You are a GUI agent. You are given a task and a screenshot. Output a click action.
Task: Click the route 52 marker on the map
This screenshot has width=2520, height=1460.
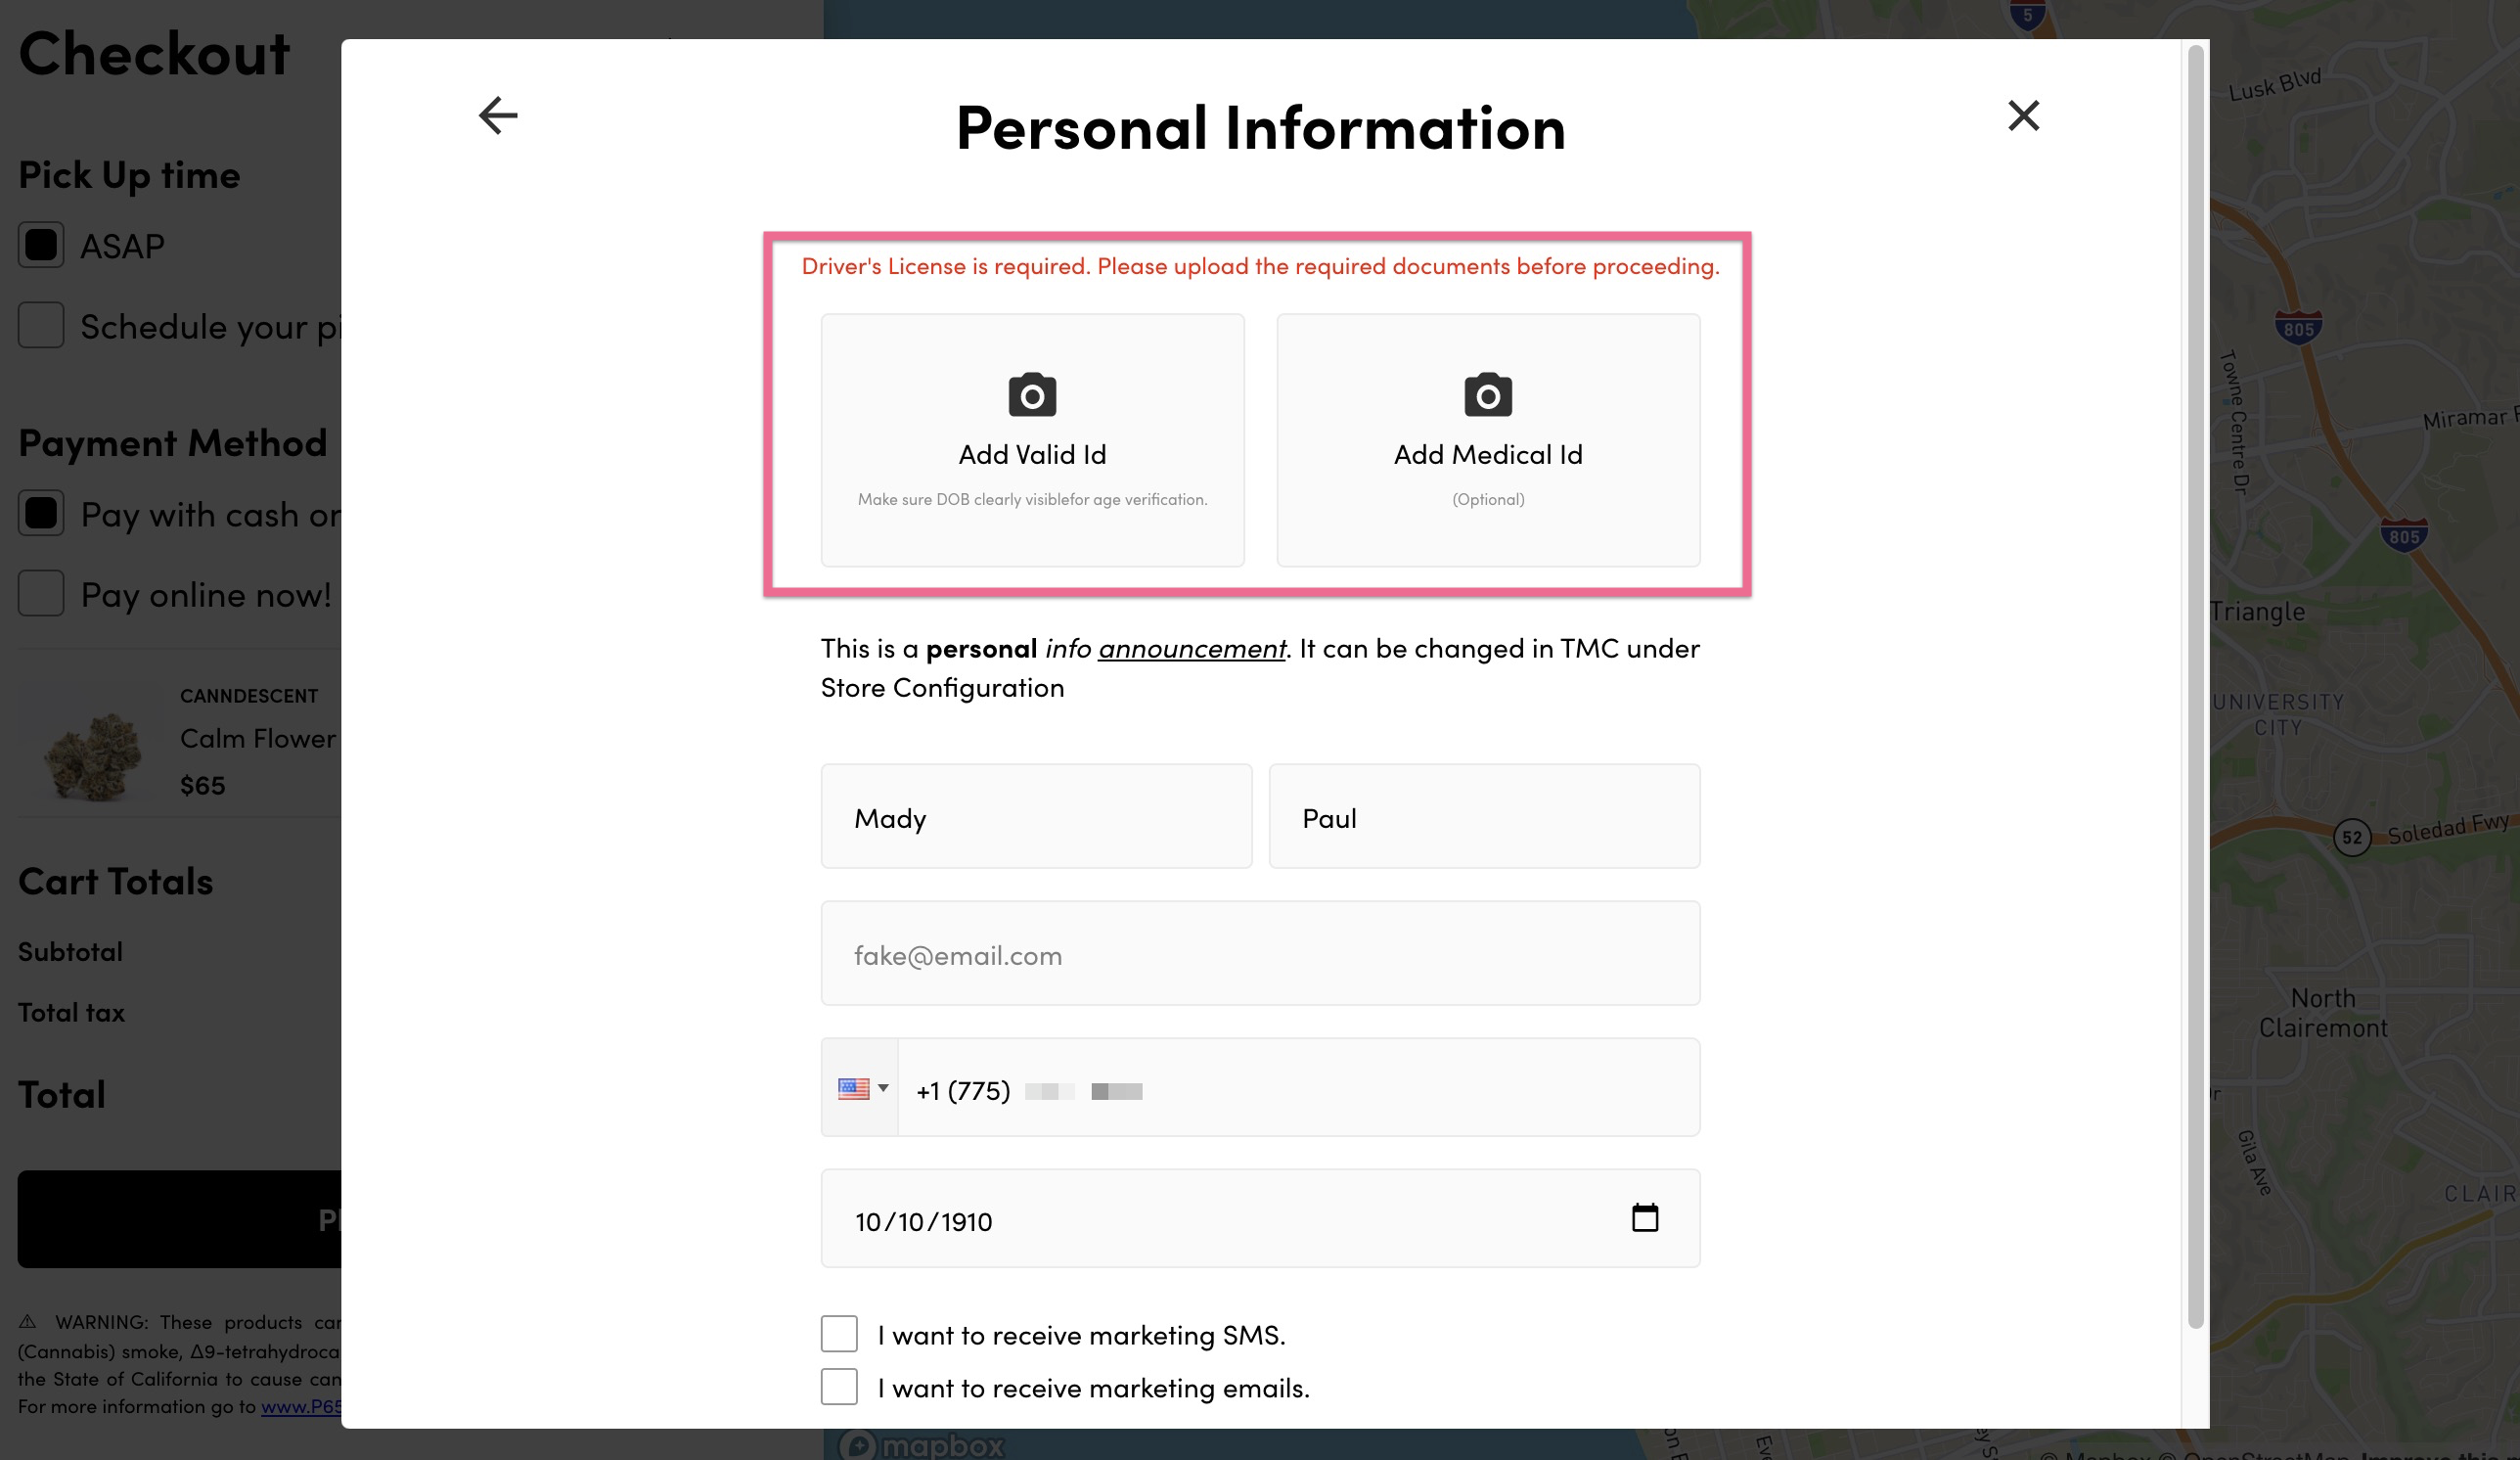[x=2352, y=837]
